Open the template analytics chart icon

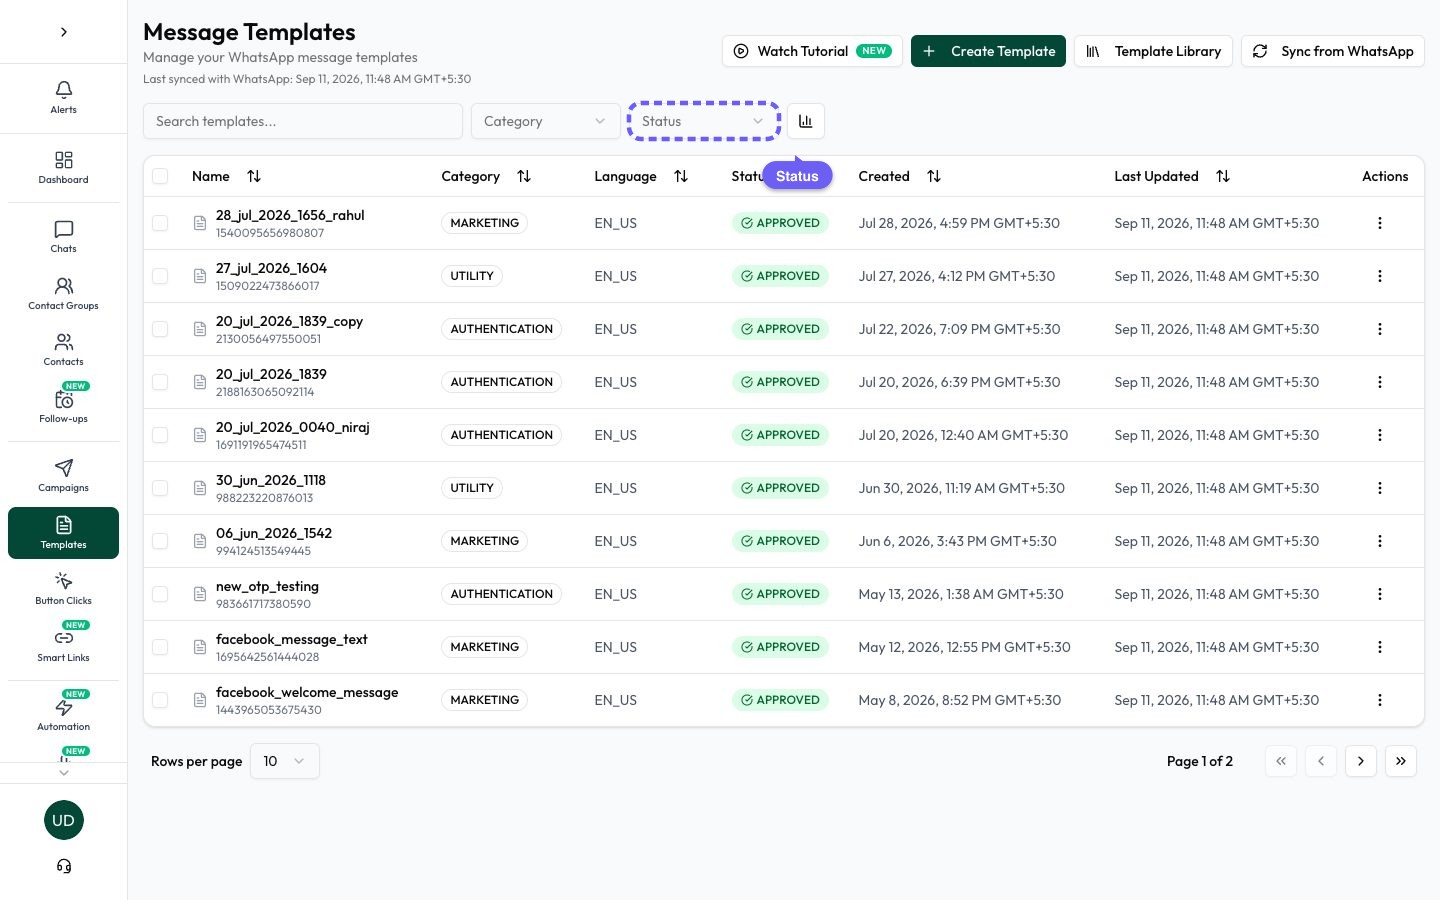[x=806, y=121]
